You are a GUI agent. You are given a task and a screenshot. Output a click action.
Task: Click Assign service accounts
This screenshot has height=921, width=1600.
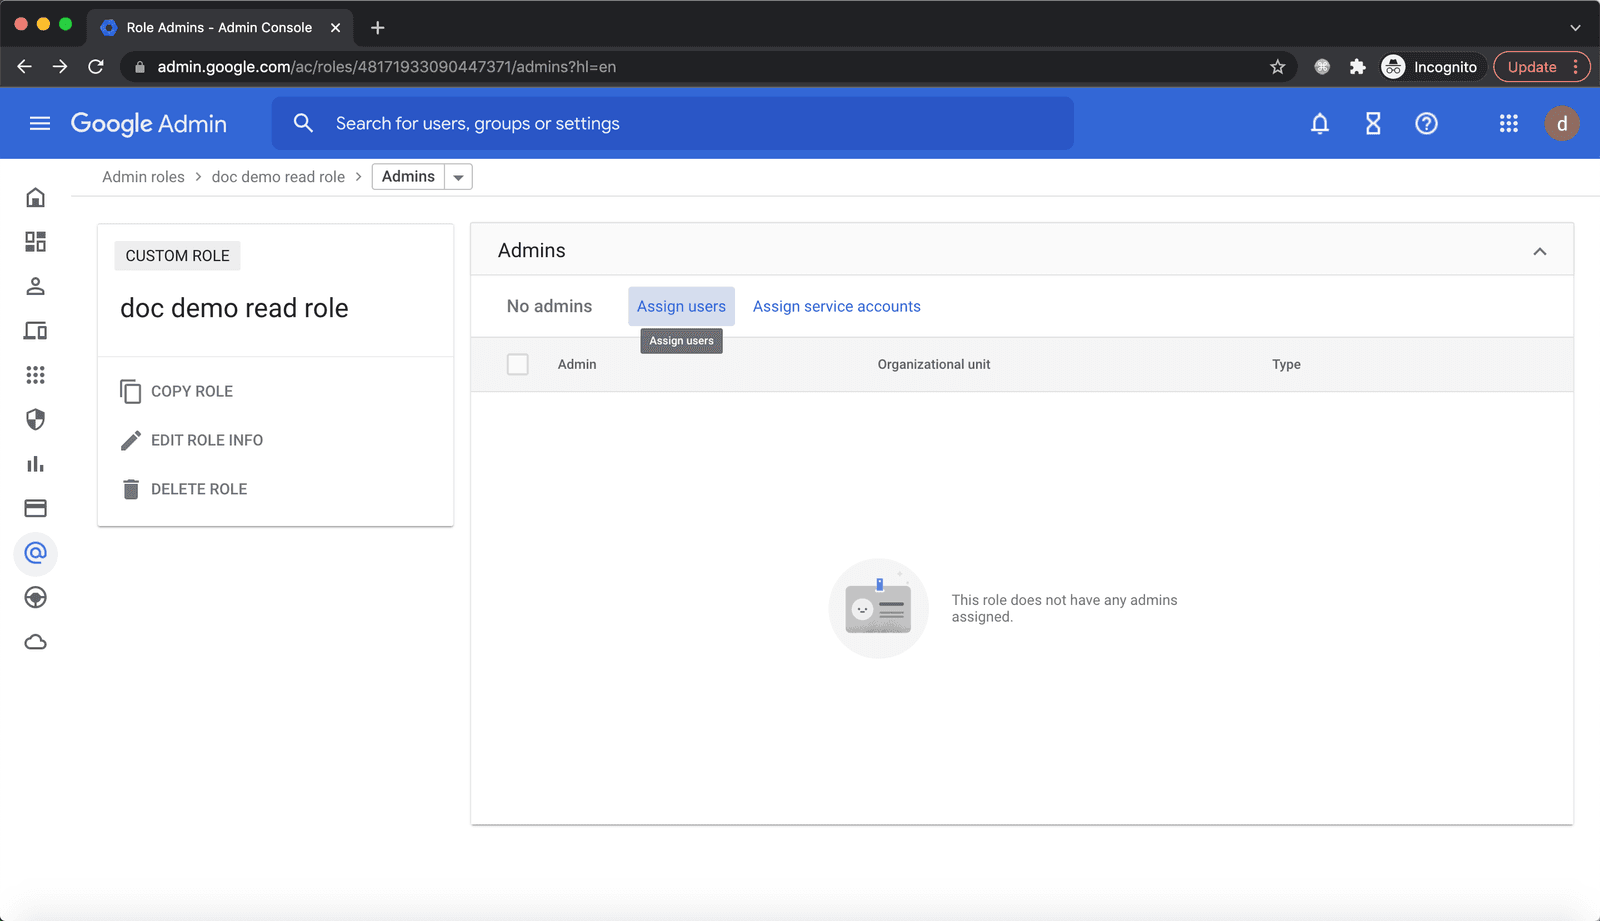[x=837, y=306]
